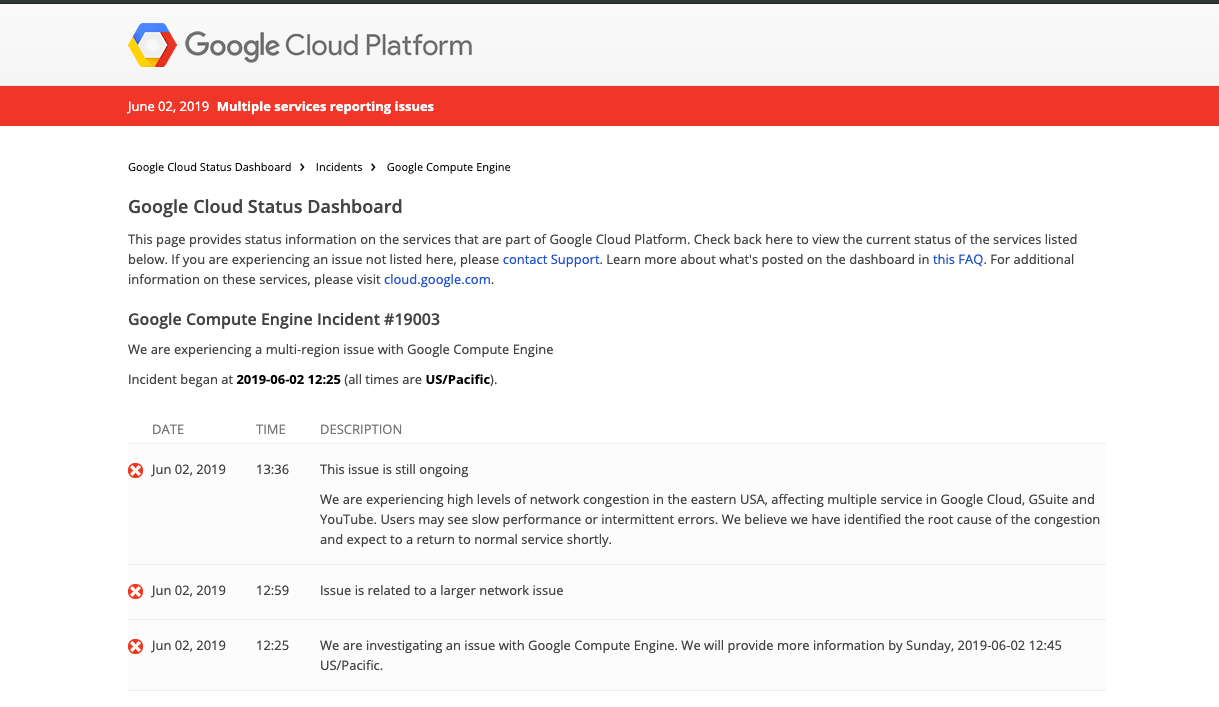The width and height of the screenshot is (1219, 707).
Task: Click the Google Cloud Platform hexagon logo
Action: click(x=153, y=45)
